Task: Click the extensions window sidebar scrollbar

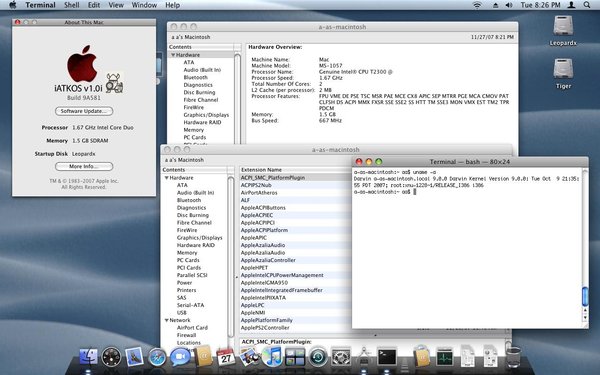Action: pyautogui.click(x=231, y=256)
